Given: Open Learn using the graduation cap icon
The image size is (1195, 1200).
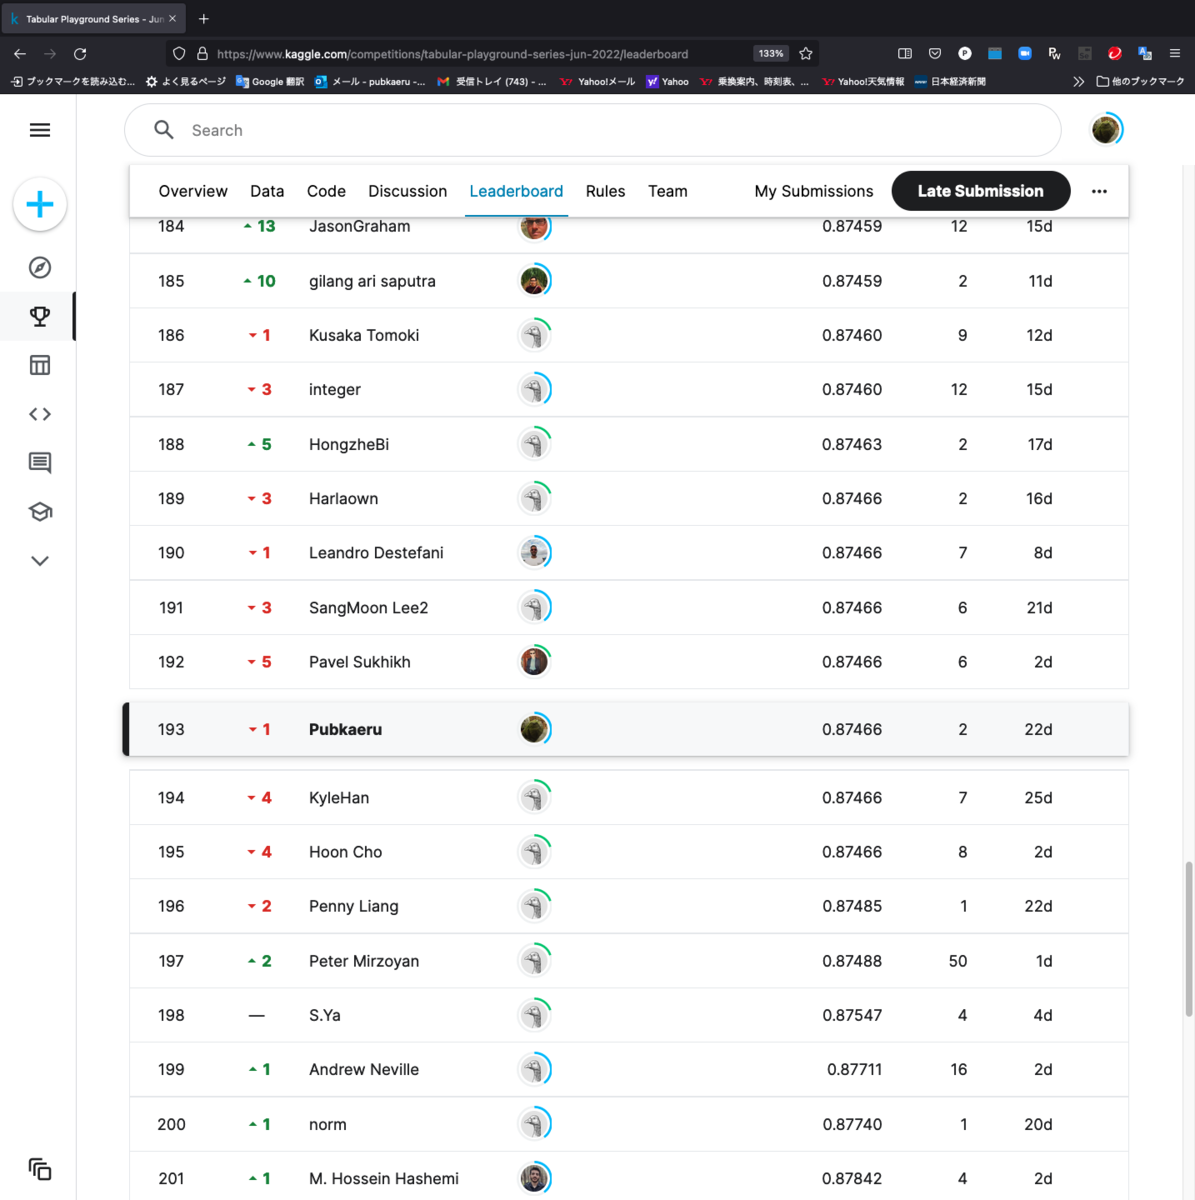Looking at the screenshot, I should pyautogui.click(x=39, y=511).
